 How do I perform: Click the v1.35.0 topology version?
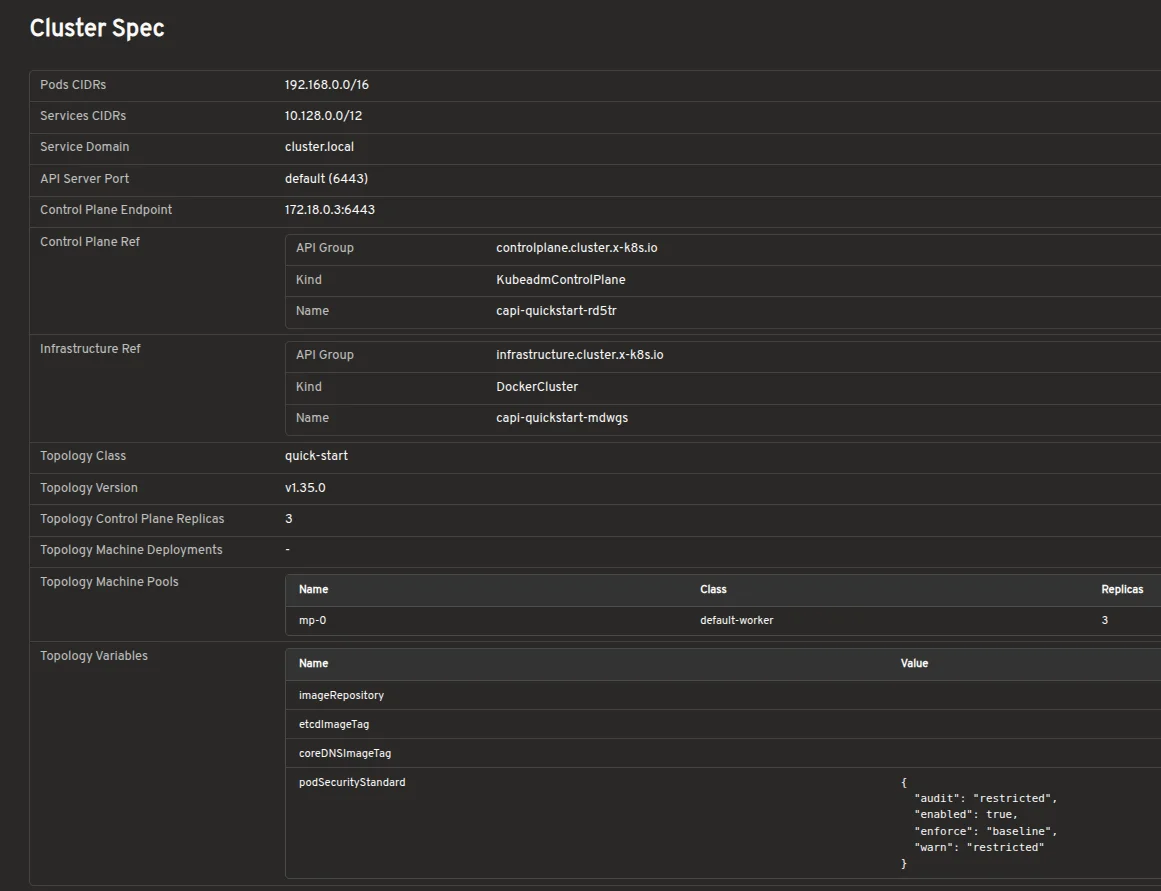pyautogui.click(x=305, y=488)
